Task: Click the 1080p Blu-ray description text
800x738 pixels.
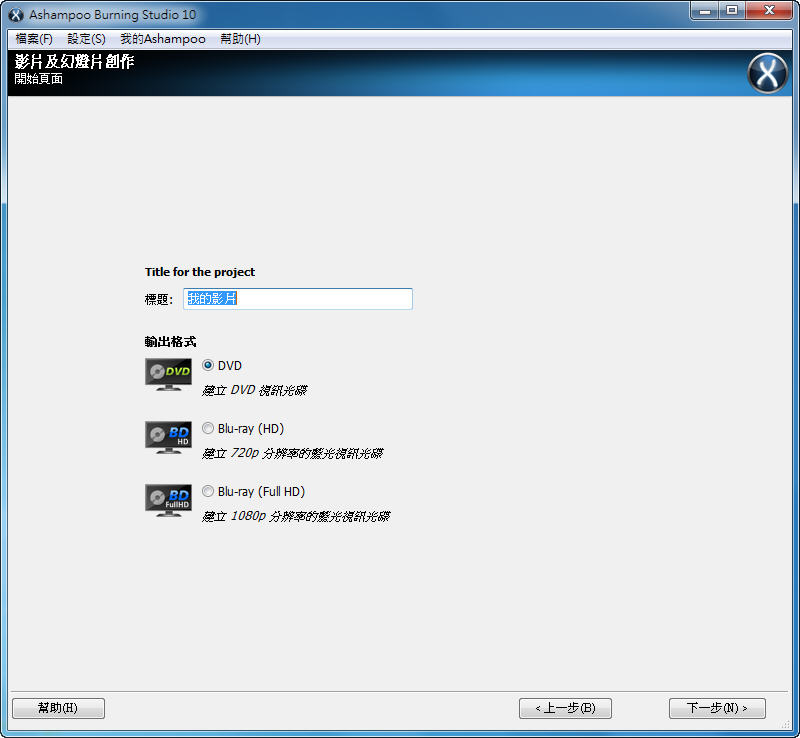Action: point(296,516)
